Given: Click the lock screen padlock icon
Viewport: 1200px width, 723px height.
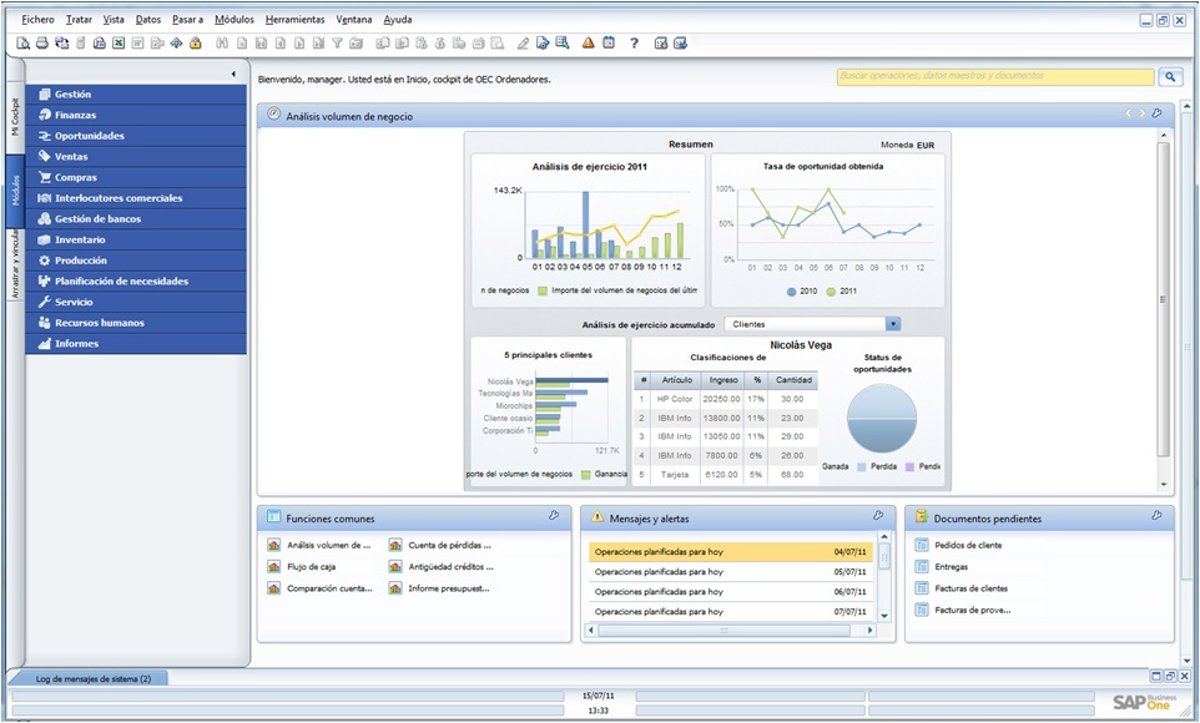Looking at the screenshot, I should (195, 43).
